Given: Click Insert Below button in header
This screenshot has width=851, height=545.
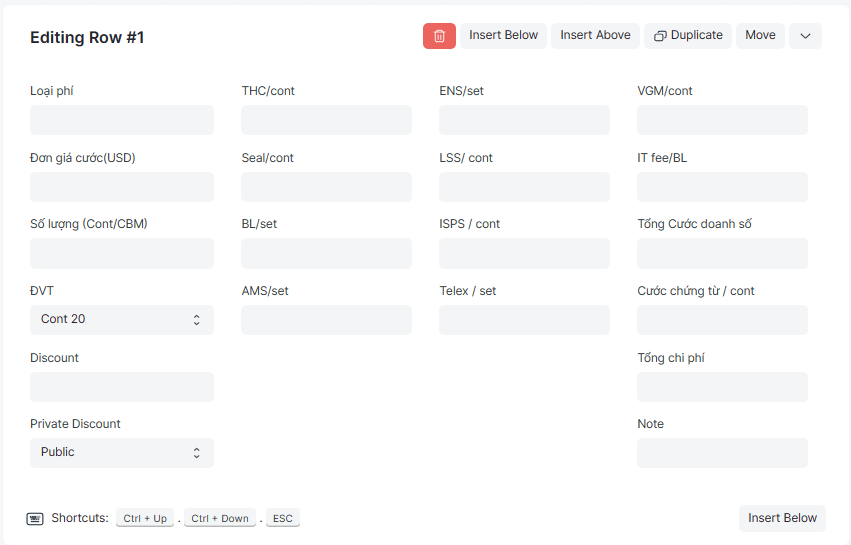Looking at the screenshot, I should click(503, 36).
